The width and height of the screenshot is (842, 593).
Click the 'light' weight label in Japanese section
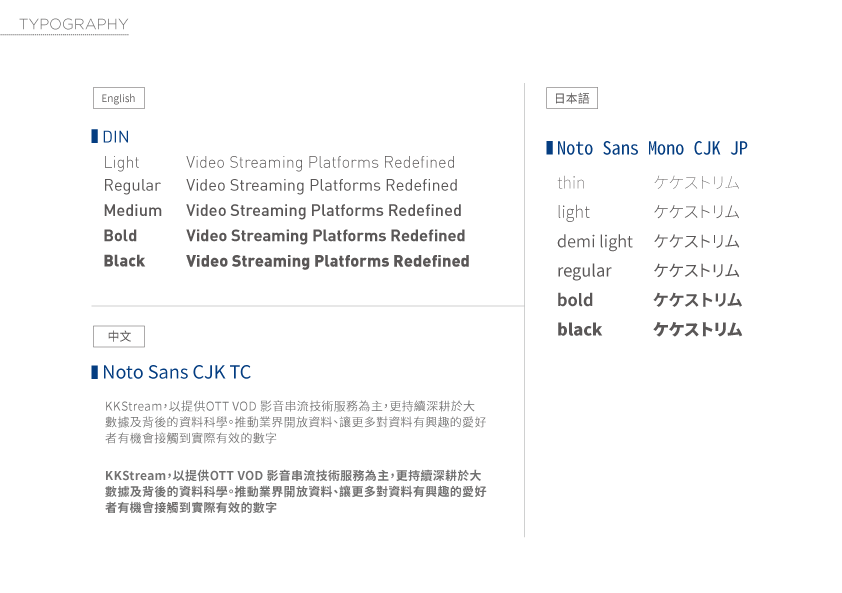(574, 212)
